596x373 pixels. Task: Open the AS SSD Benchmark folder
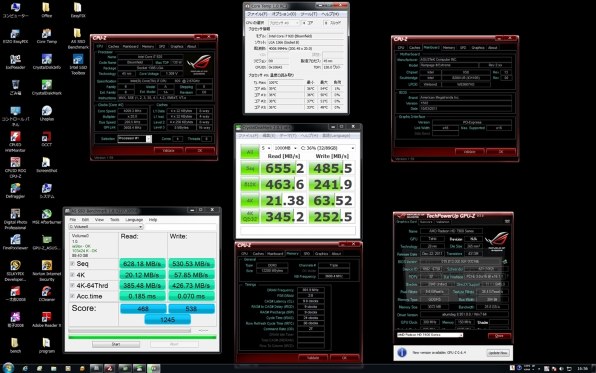[x=78, y=38]
